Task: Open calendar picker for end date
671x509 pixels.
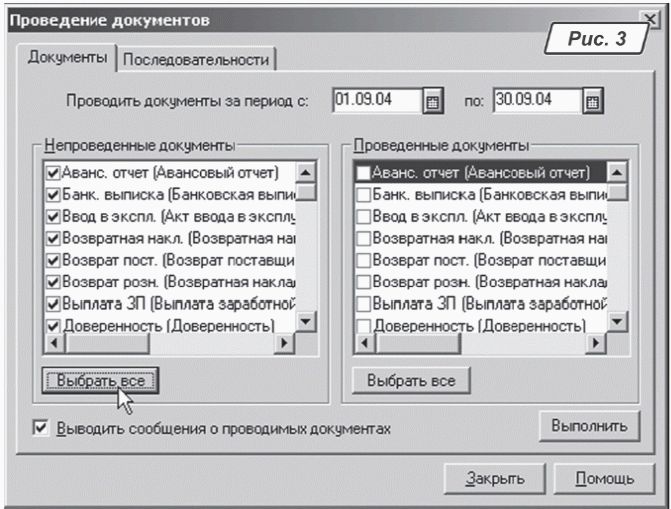Action: [591, 101]
